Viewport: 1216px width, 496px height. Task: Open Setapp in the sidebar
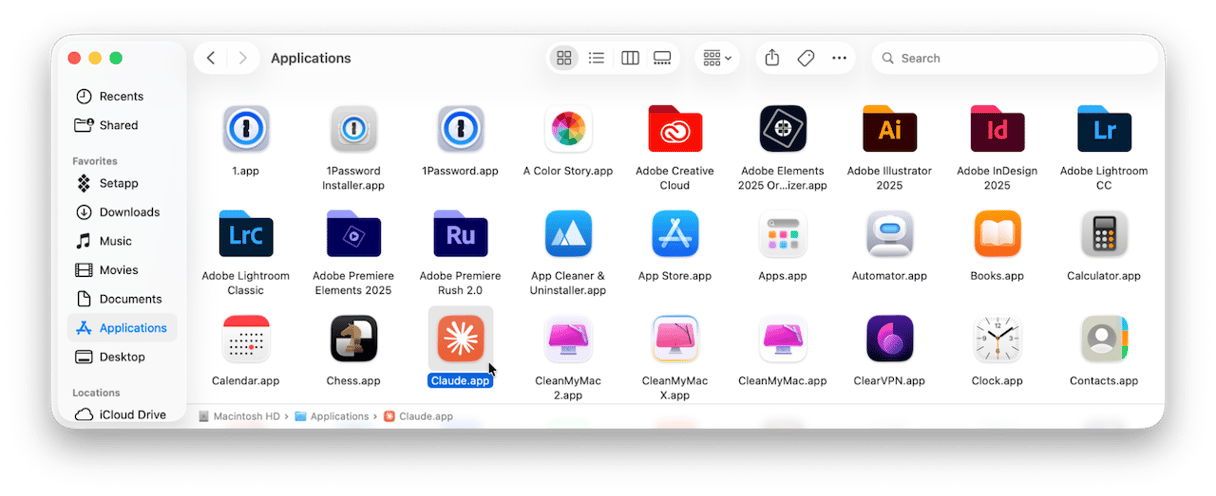122,183
